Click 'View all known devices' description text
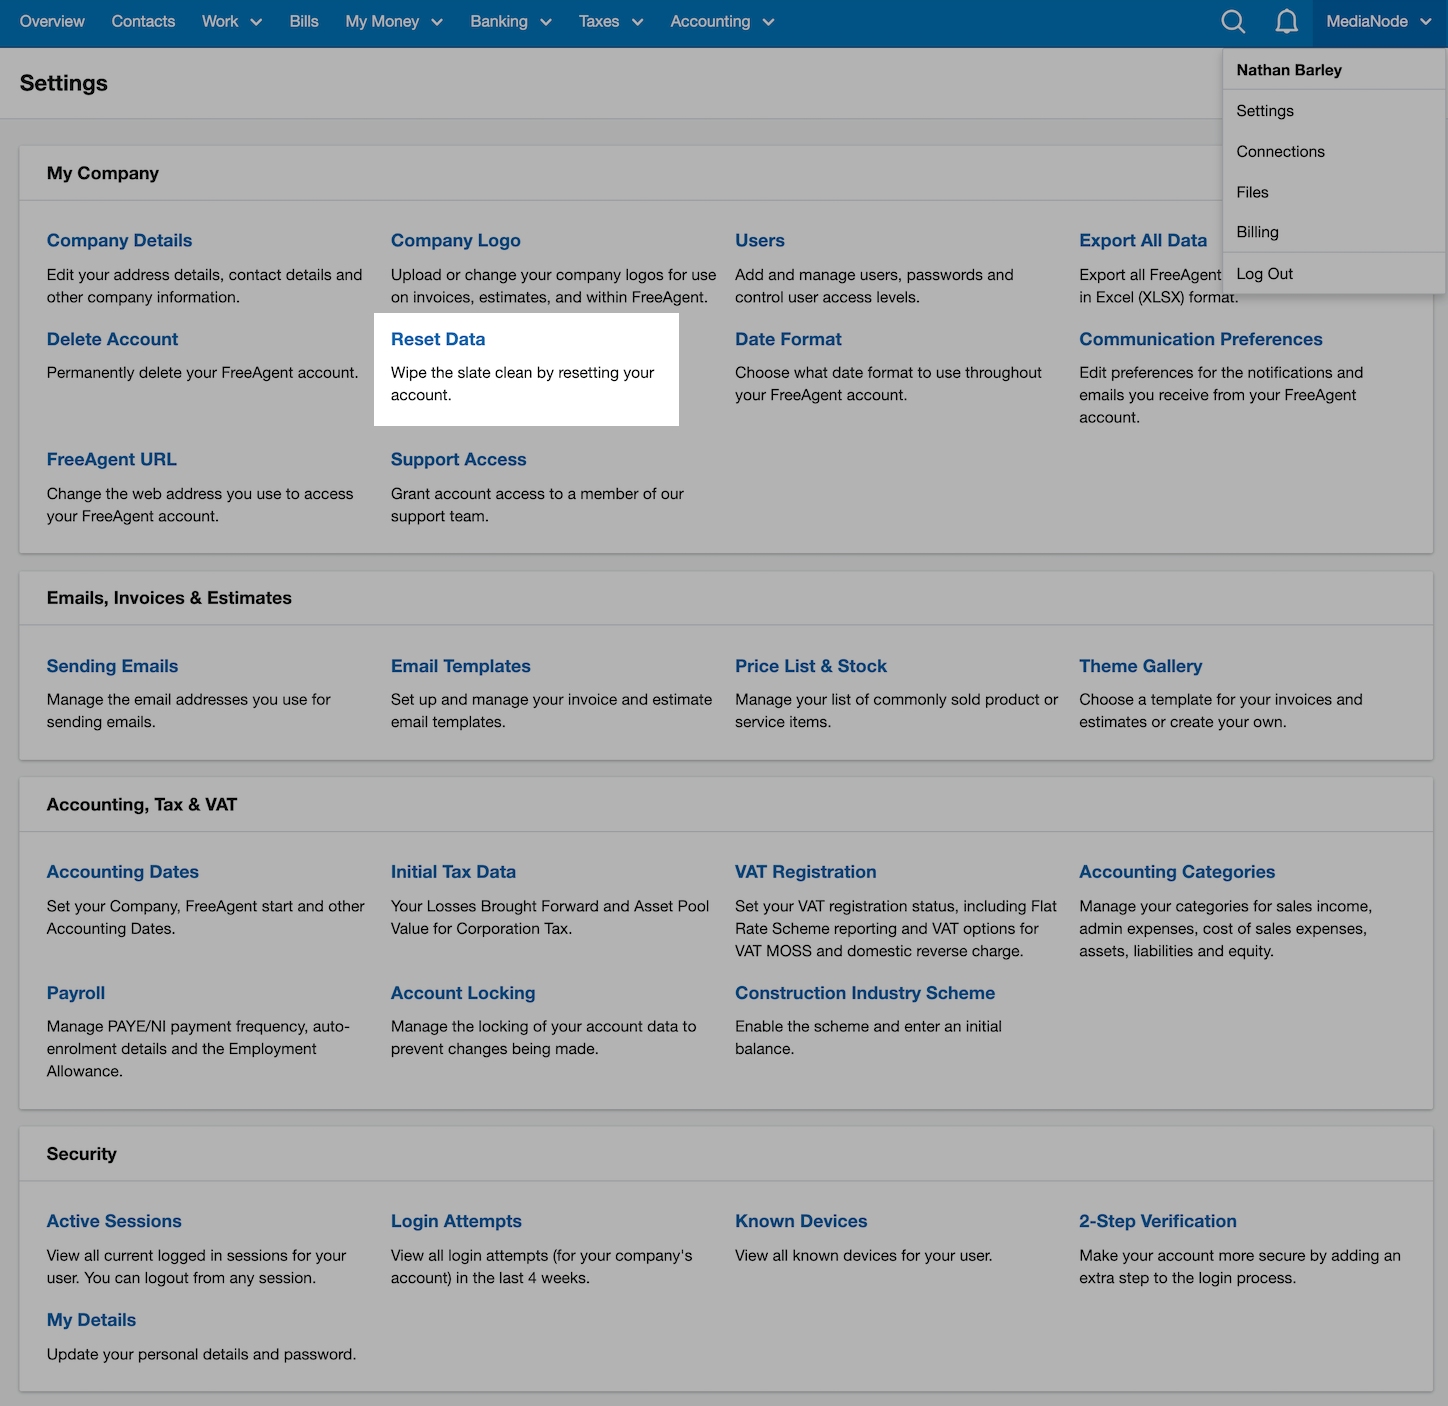This screenshot has height=1406, width=1448. click(863, 1256)
